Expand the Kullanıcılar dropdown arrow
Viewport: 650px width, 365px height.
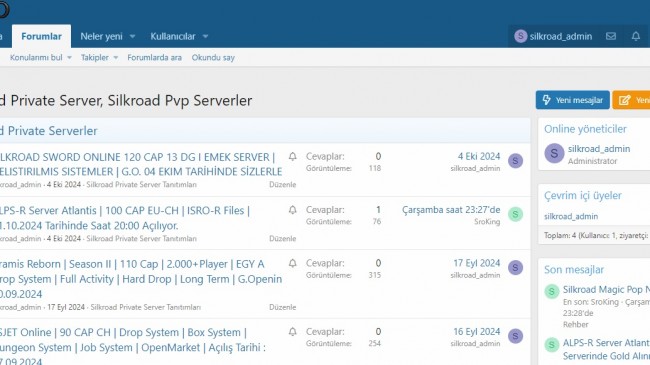206,36
